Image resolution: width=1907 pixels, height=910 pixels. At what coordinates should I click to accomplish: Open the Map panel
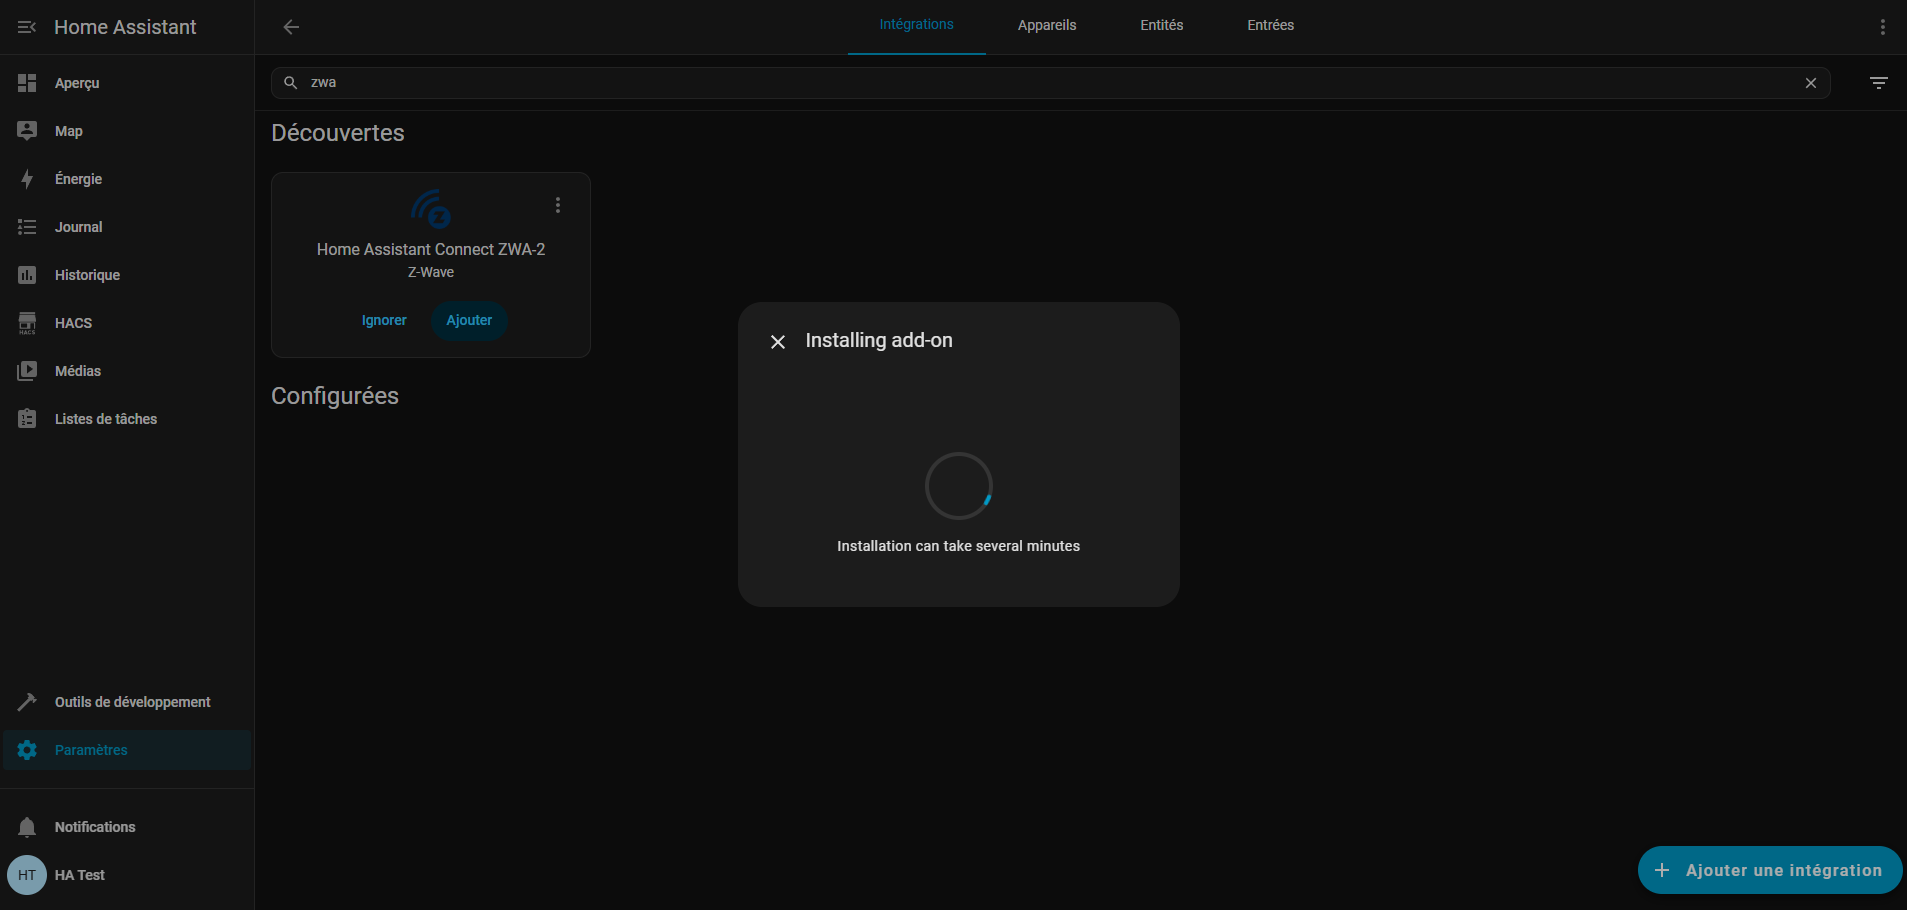point(68,131)
